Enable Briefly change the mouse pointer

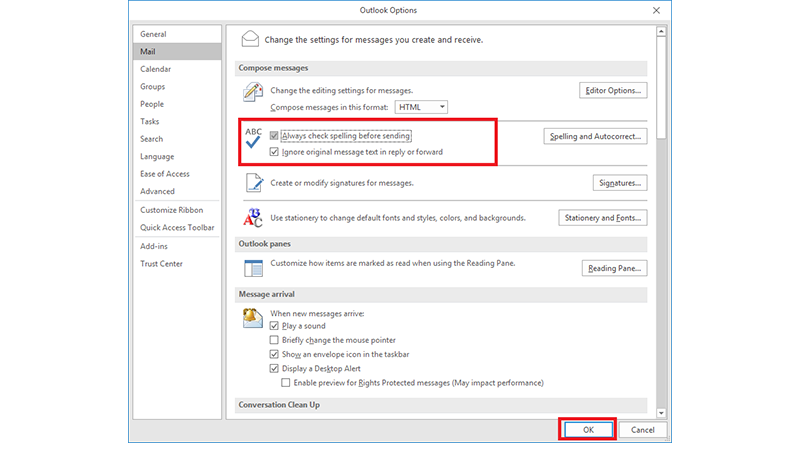(x=274, y=340)
